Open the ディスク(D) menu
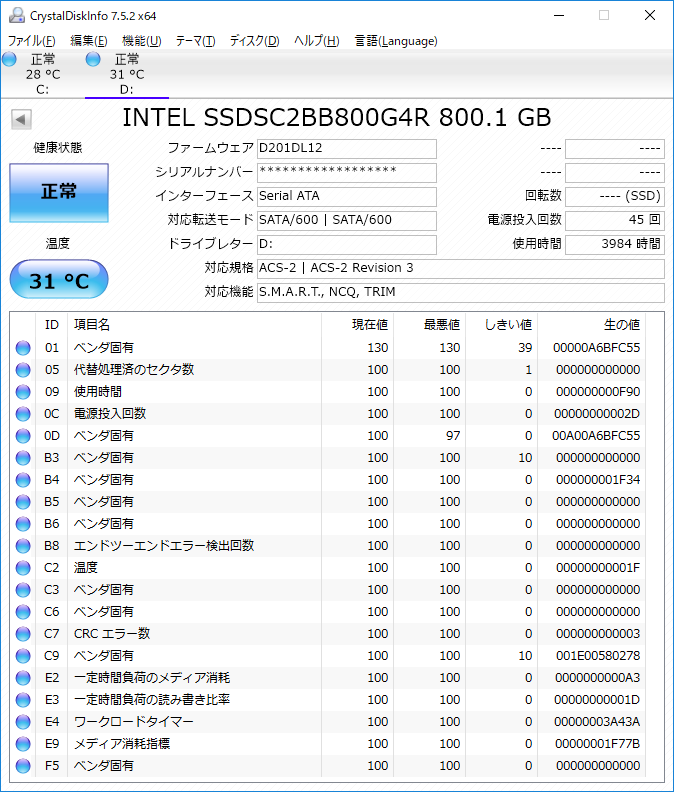 click(254, 41)
